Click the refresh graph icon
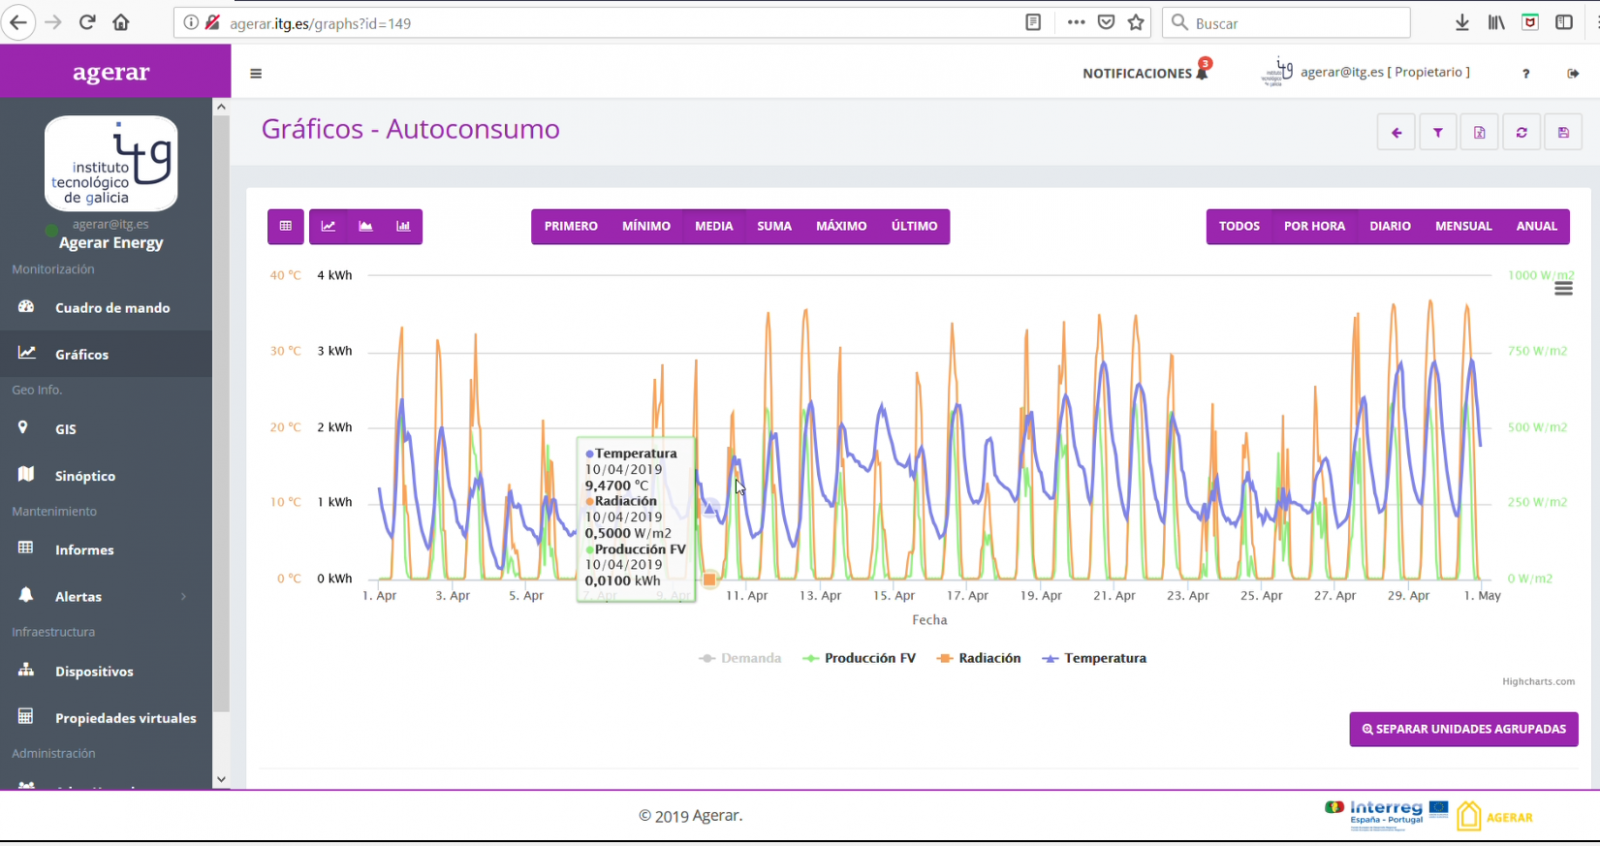 pos(1521,133)
